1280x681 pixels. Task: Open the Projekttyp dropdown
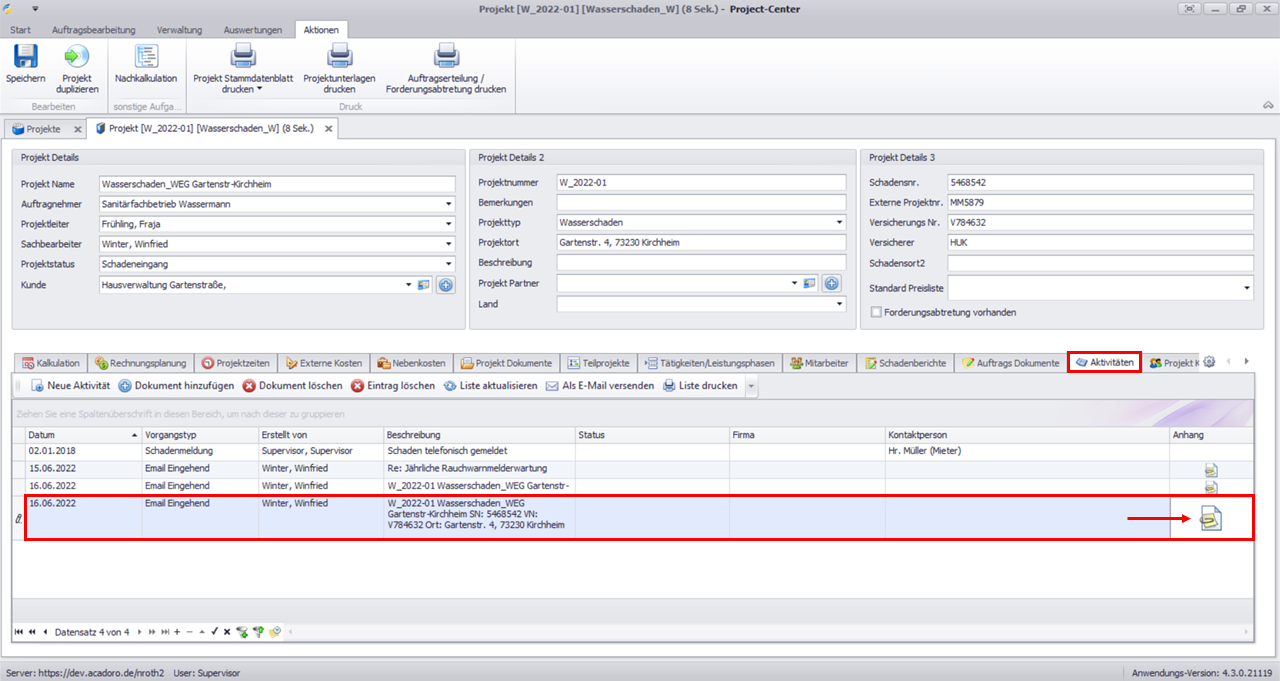point(839,223)
